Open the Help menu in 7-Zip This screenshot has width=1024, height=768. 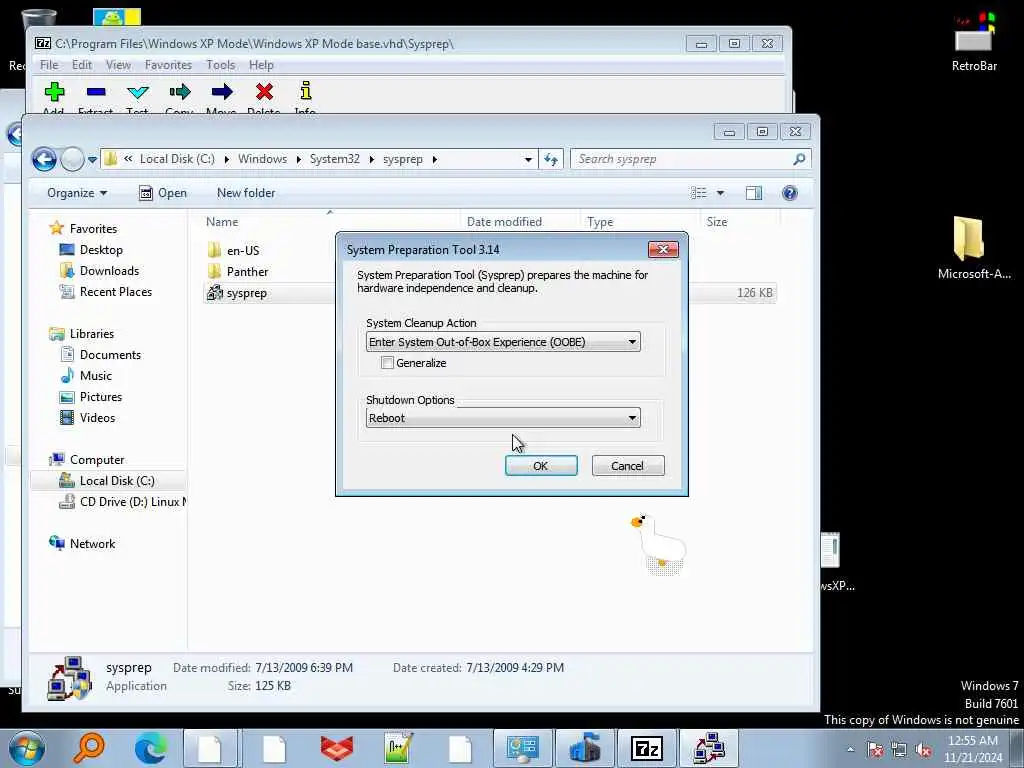click(x=261, y=65)
